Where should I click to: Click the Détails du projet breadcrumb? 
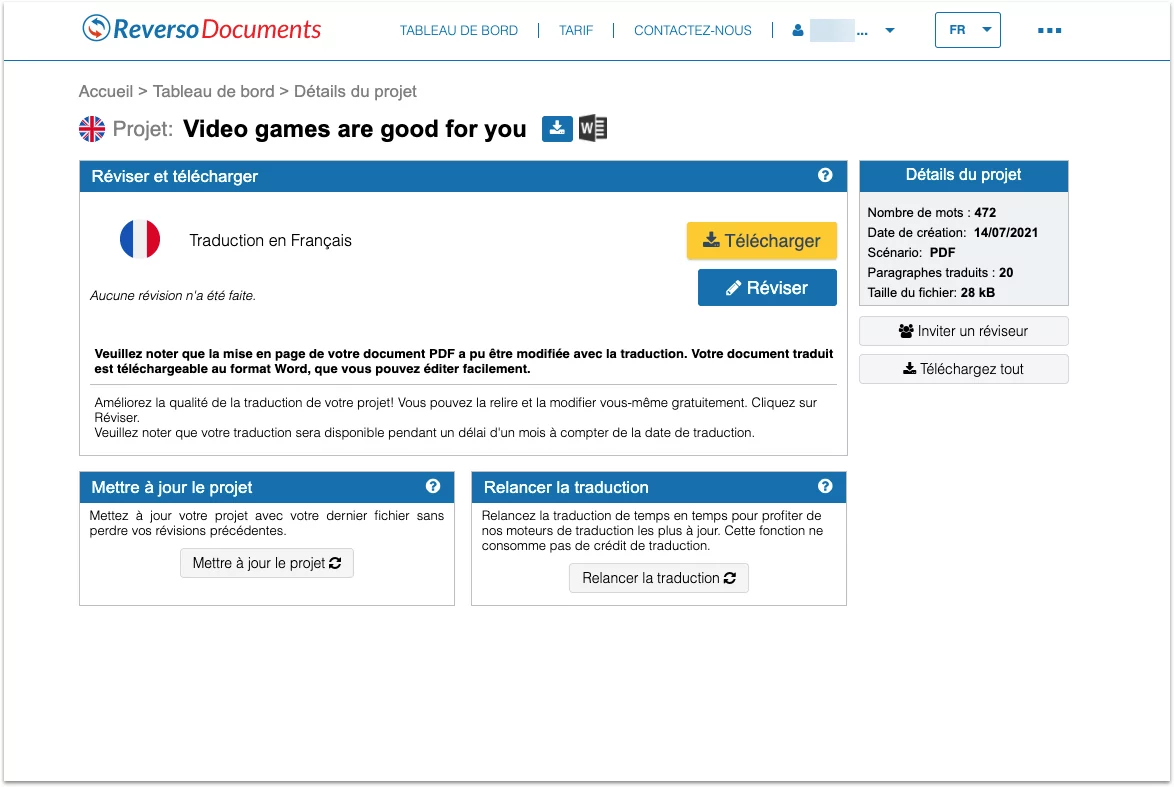355,91
